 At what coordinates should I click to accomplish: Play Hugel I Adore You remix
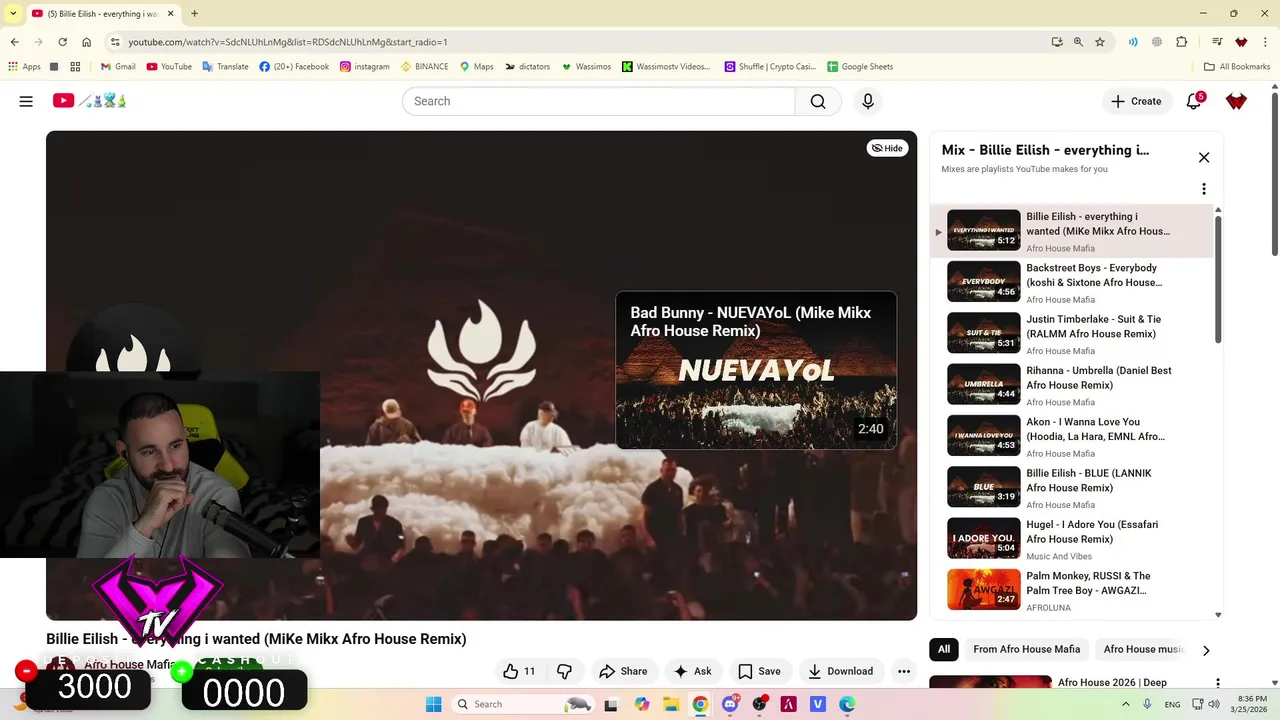[x=1071, y=538]
